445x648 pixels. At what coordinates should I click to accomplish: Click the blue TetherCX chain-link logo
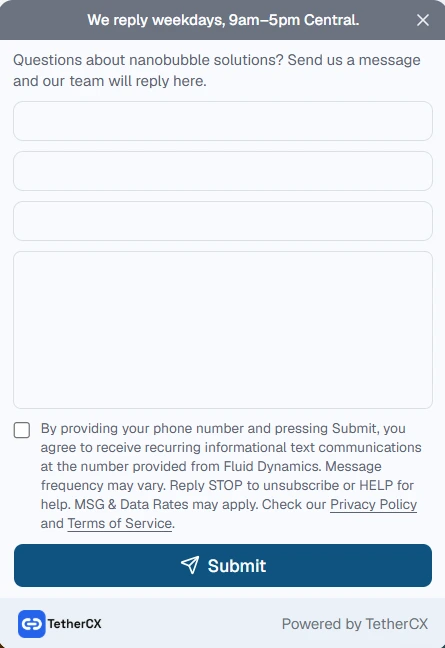point(31,624)
